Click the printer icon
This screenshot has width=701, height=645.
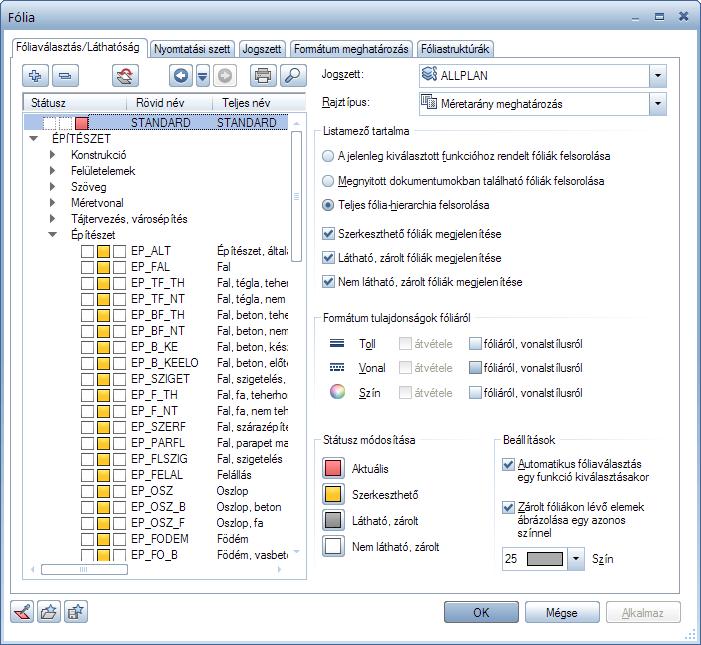263,76
